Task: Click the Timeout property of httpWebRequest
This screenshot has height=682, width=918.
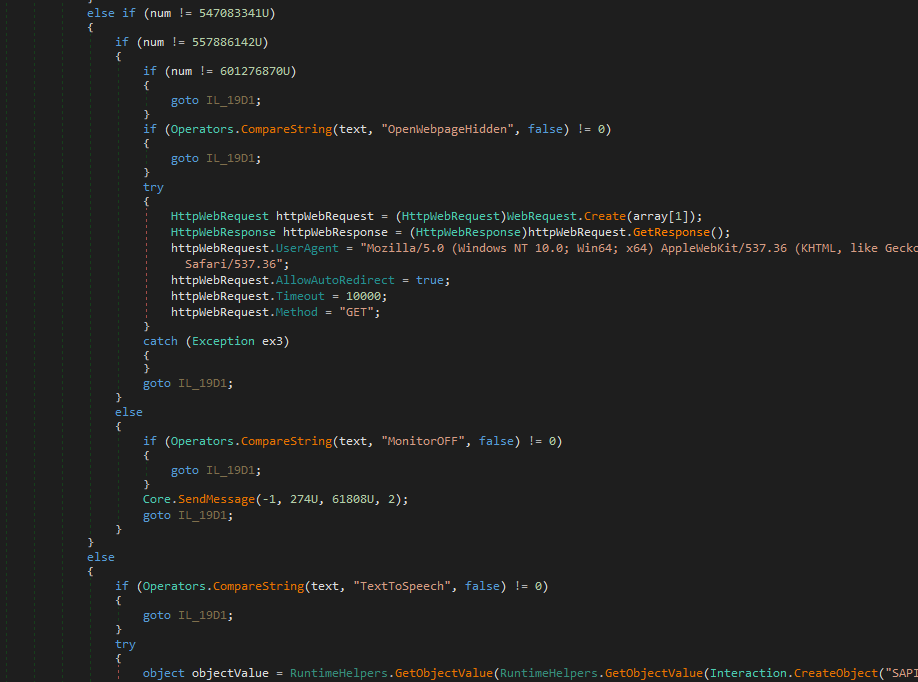Action: [x=303, y=296]
